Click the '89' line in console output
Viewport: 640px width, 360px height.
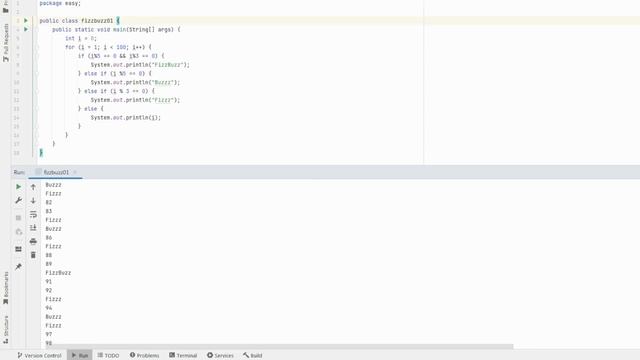coord(49,264)
